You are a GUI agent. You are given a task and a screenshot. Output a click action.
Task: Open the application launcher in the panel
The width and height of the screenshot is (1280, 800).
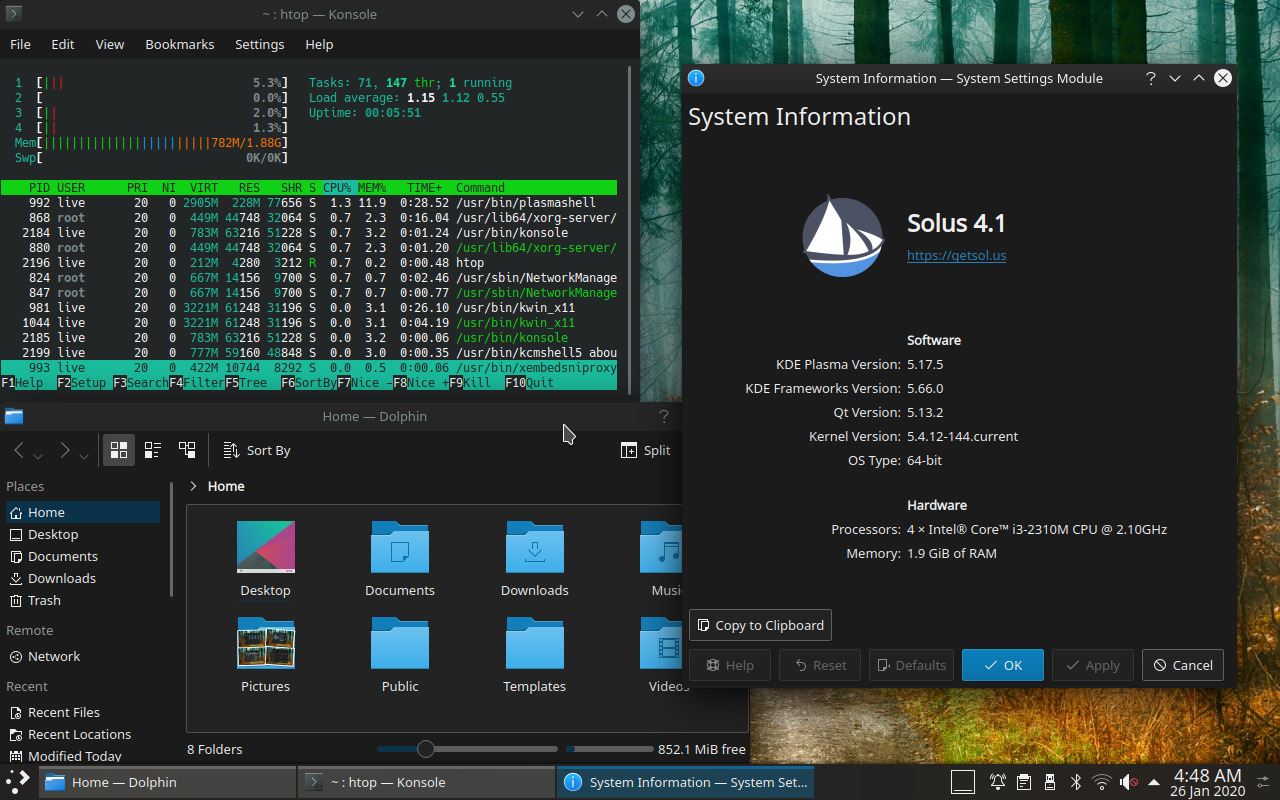[x=18, y=782]
